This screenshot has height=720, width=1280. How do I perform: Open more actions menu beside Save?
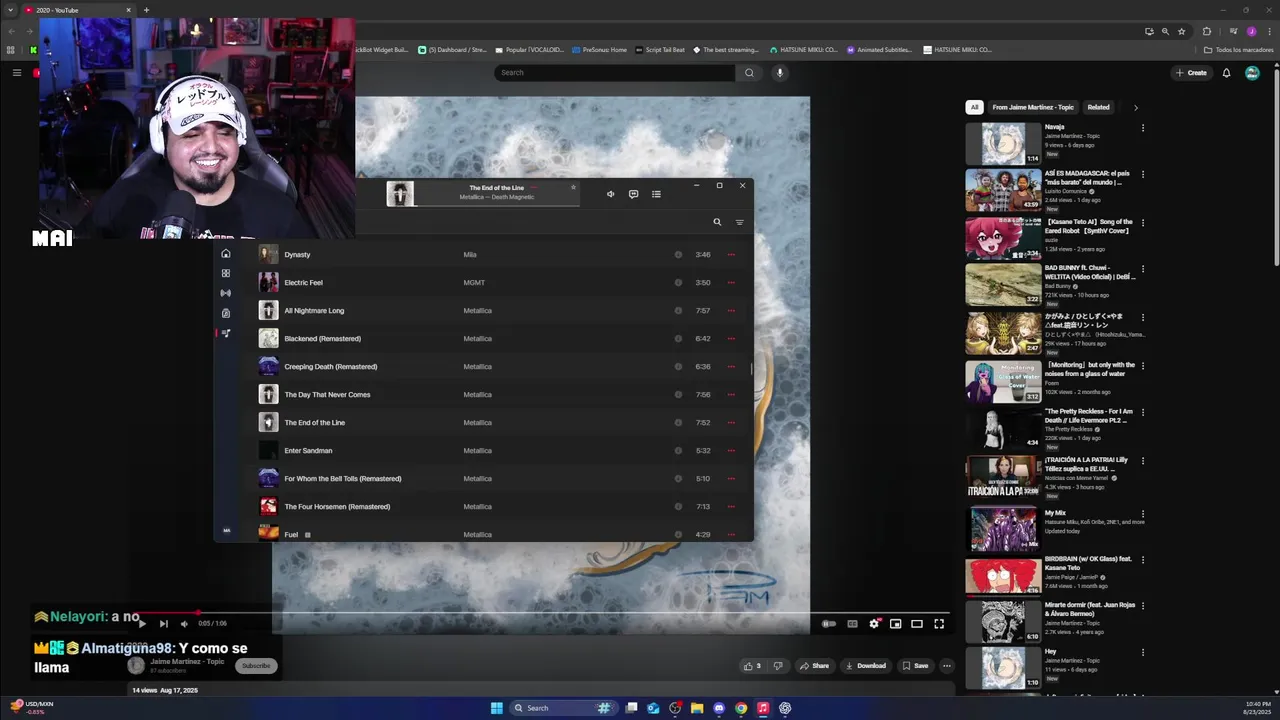947,666
